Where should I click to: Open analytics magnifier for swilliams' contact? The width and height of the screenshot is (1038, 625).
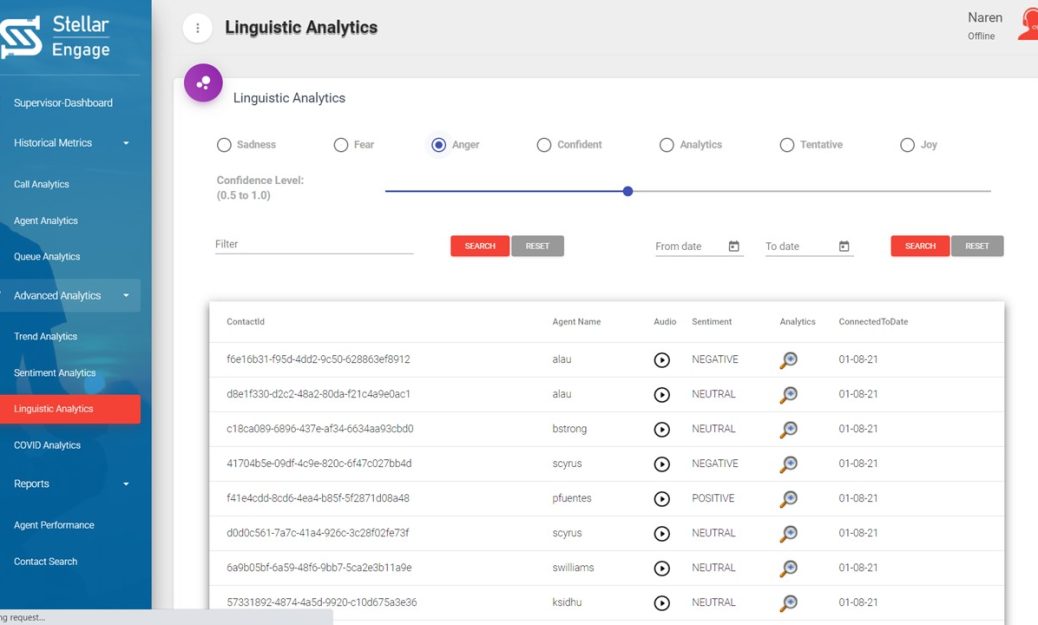[x=788, y=568]
